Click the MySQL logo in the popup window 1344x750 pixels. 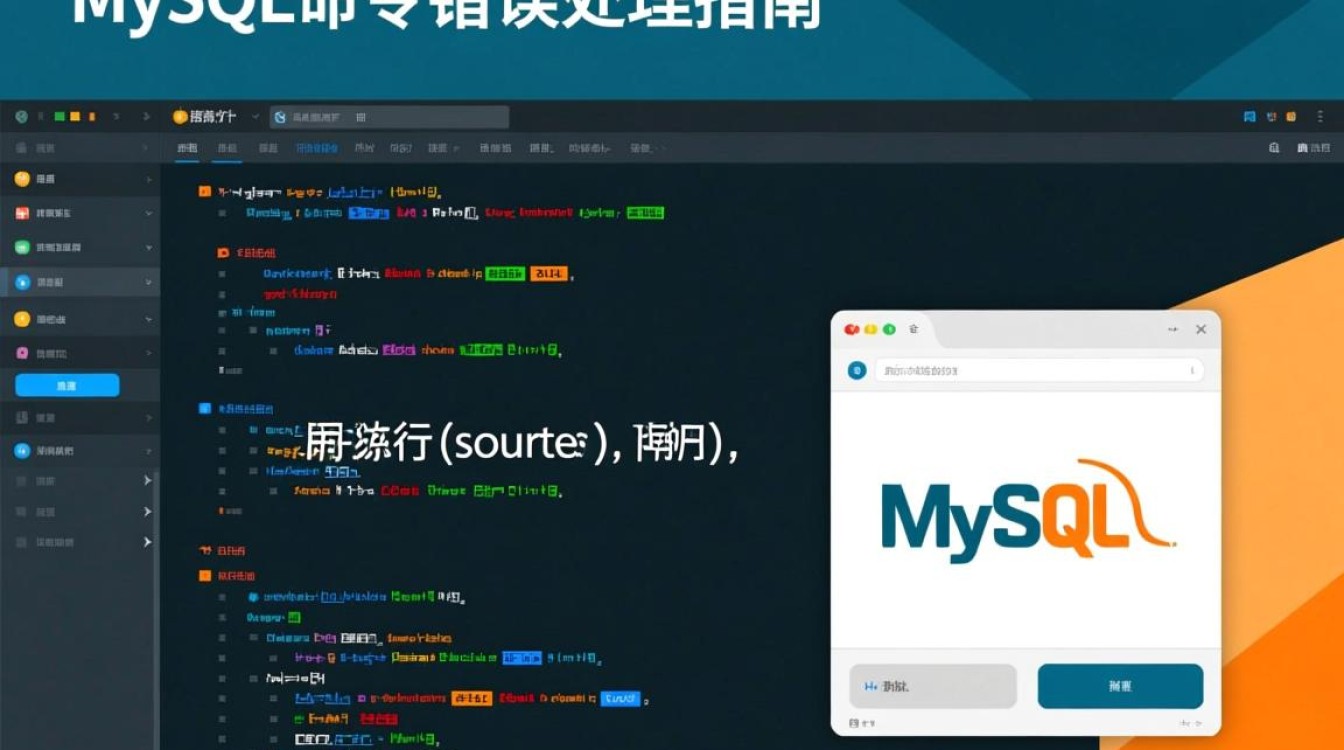(1027, 512)
